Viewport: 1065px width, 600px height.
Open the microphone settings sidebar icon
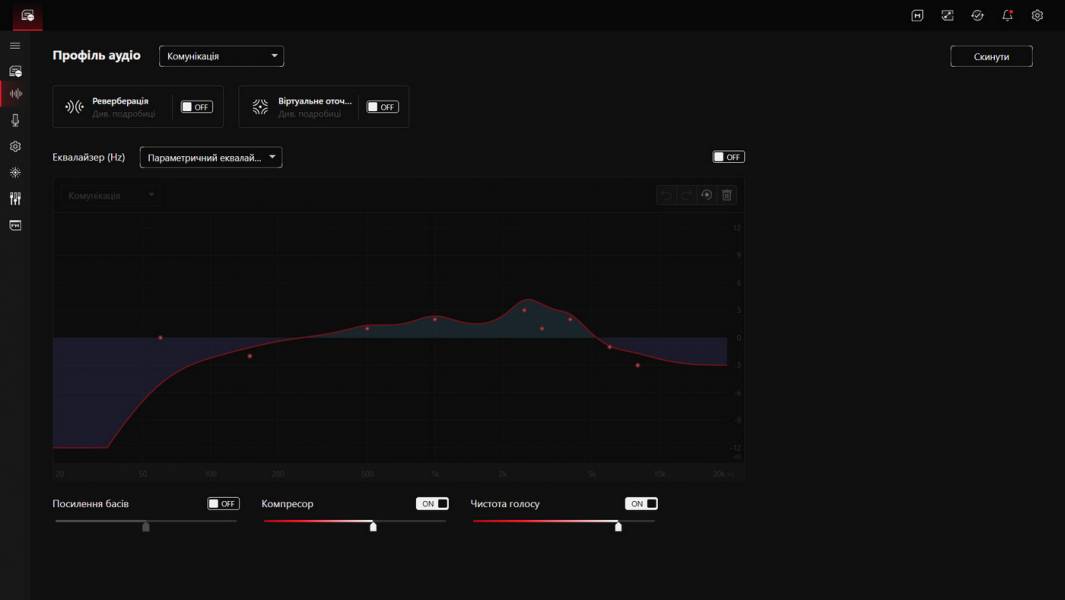pyautogui.click(x=15, y=120)
